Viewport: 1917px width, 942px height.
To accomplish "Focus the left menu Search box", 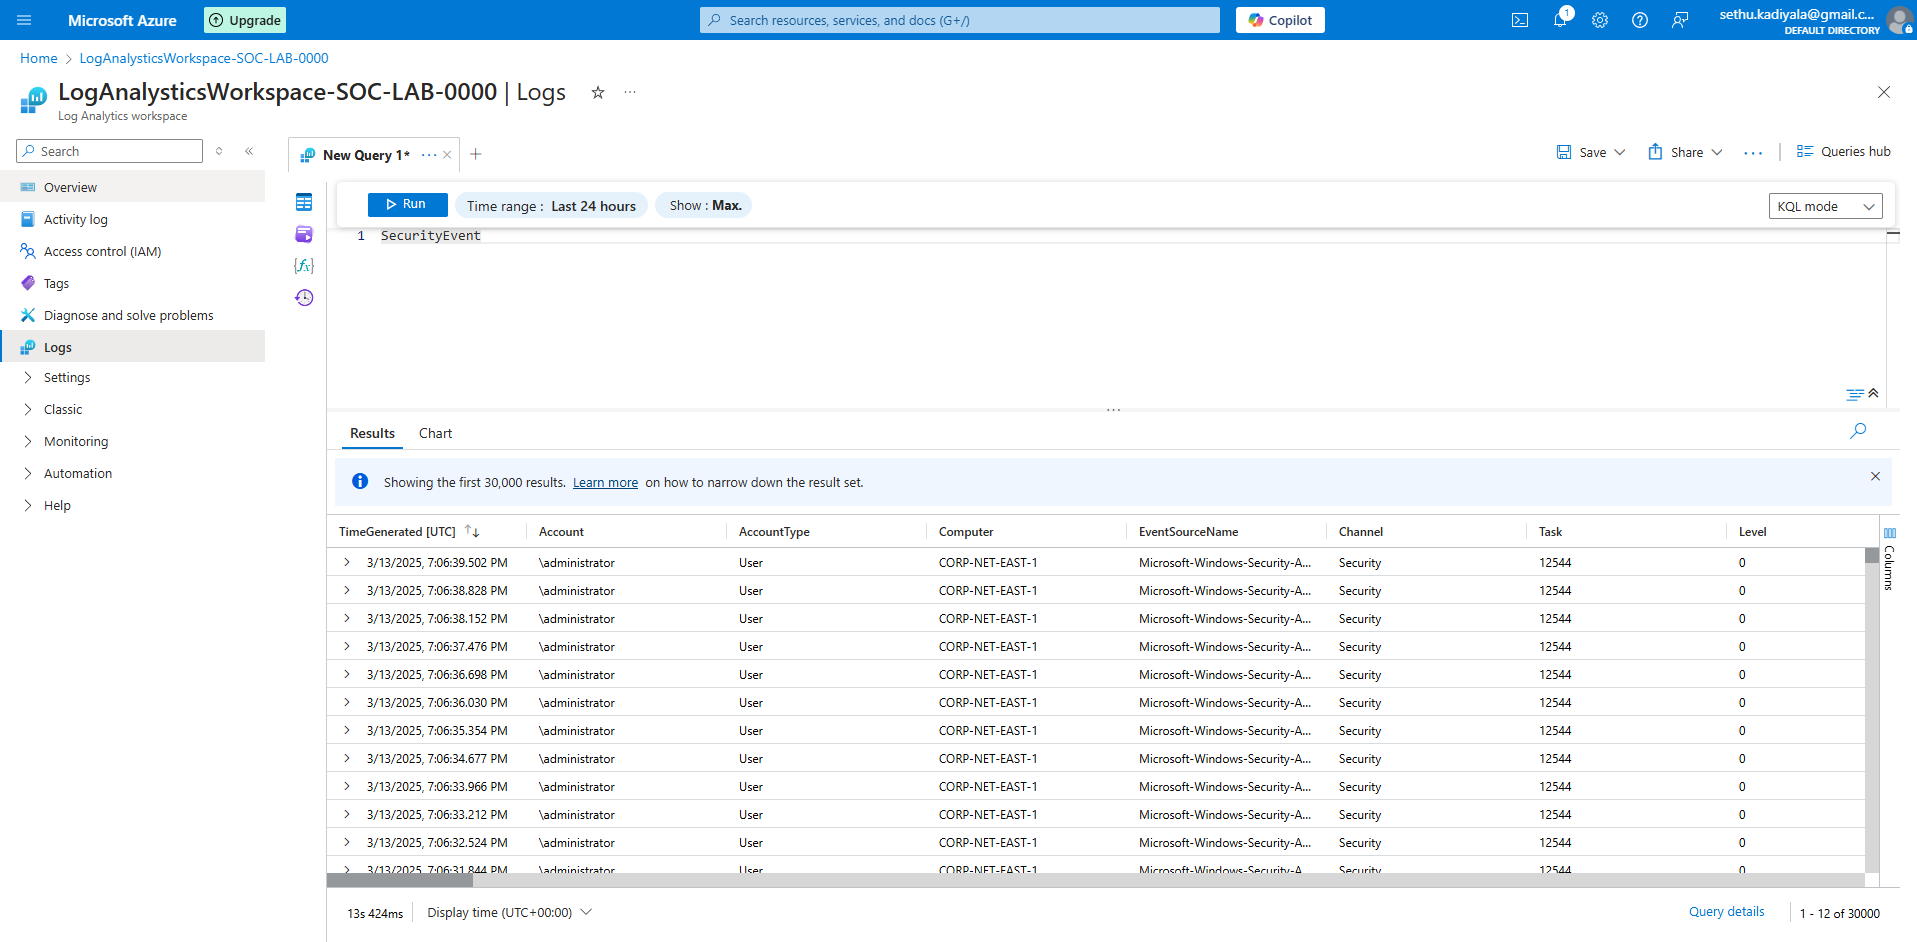I will (x=110, y=151).
